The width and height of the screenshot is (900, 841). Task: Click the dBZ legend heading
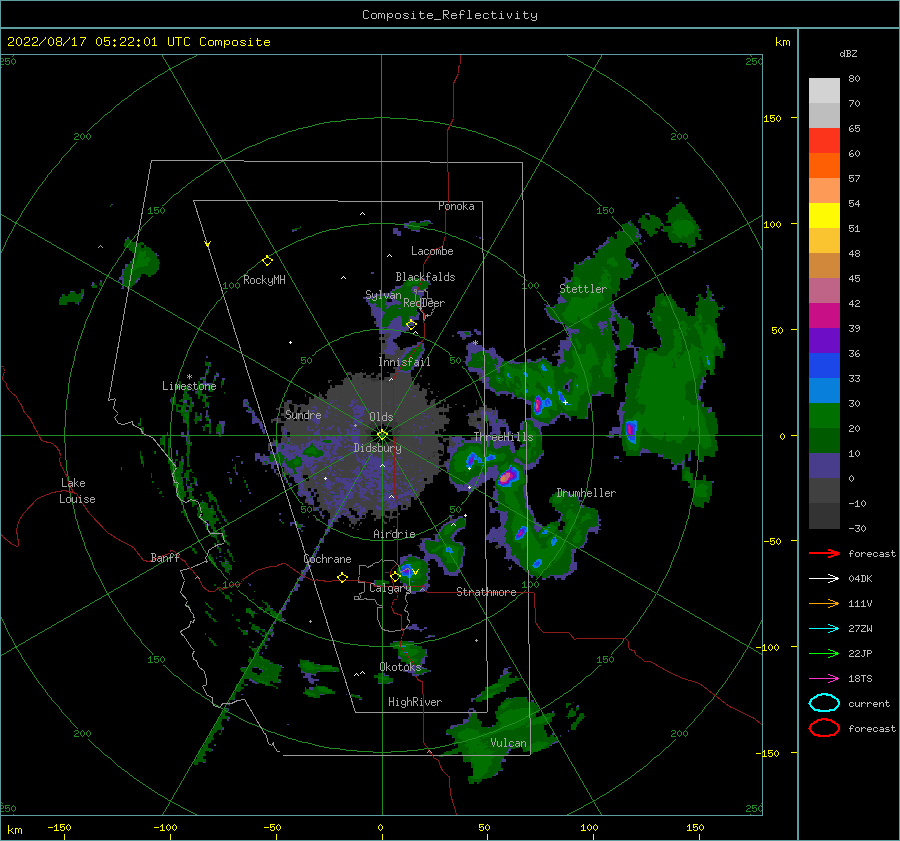click(x=848, y=53)
